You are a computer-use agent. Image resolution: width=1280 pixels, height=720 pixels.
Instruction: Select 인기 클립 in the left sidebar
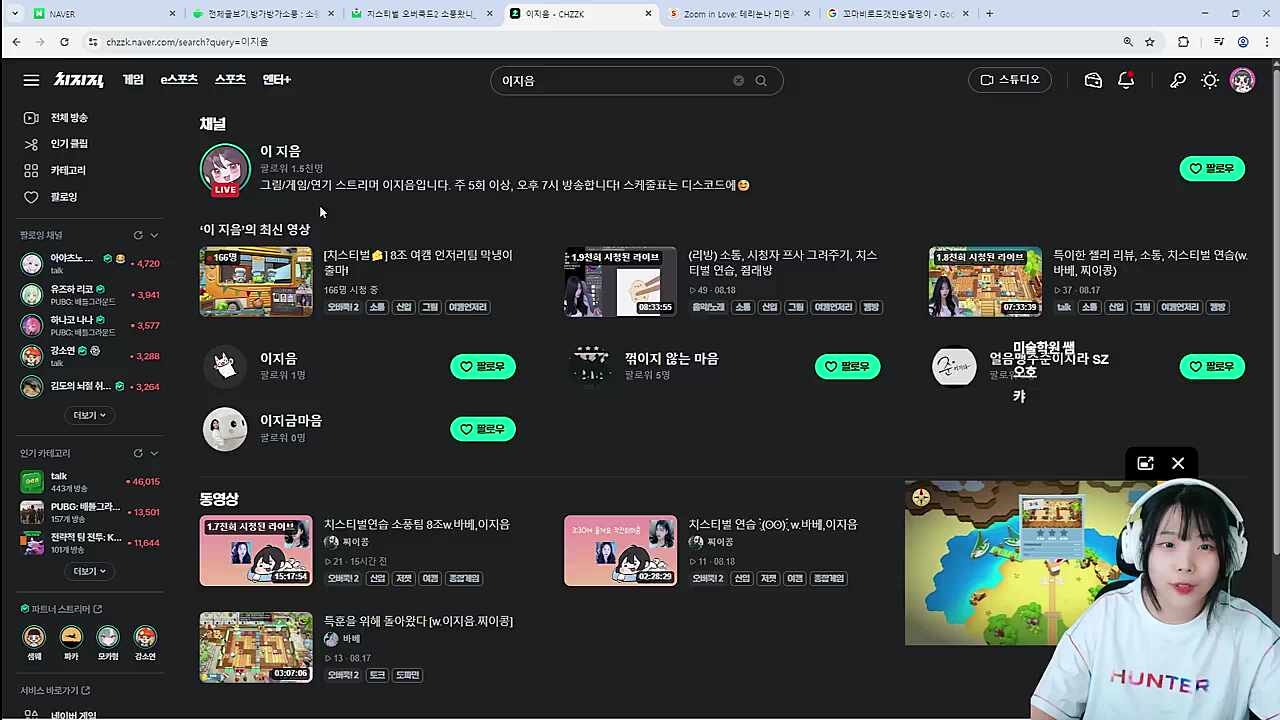pyautogui.click(x=68, y=144)
